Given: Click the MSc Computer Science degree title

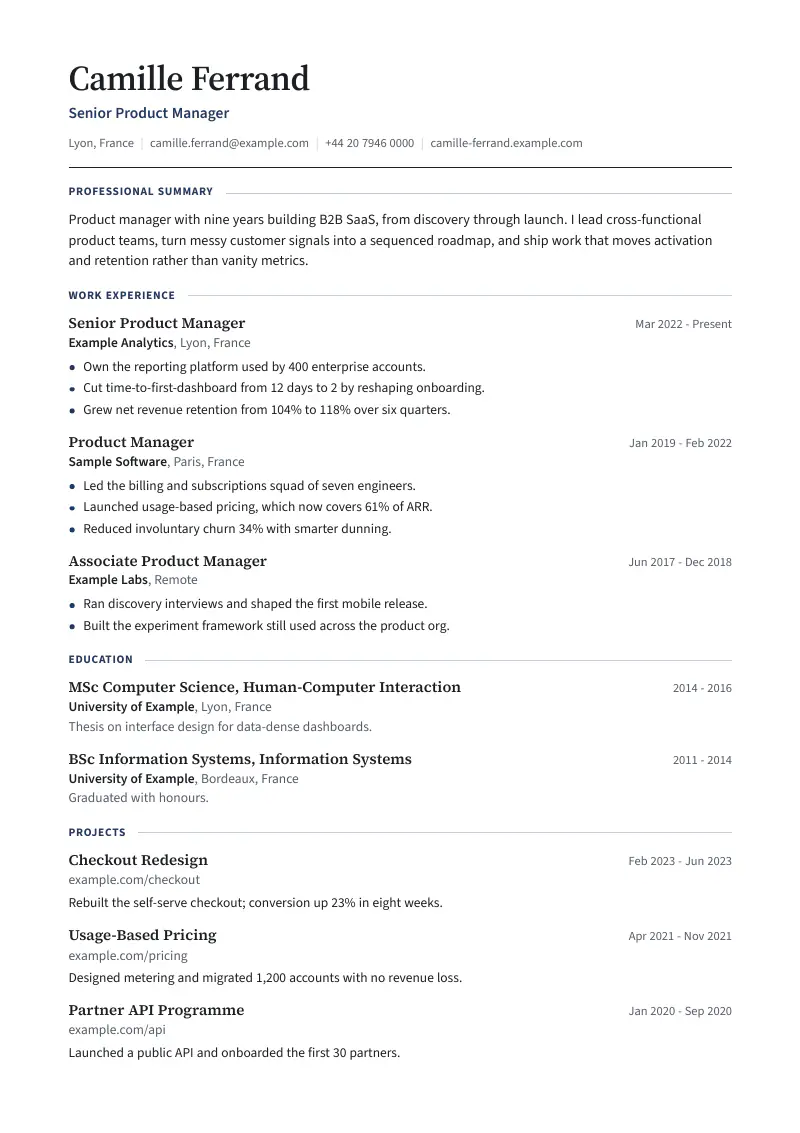Looking at the screenshot, I should (264, 687).
